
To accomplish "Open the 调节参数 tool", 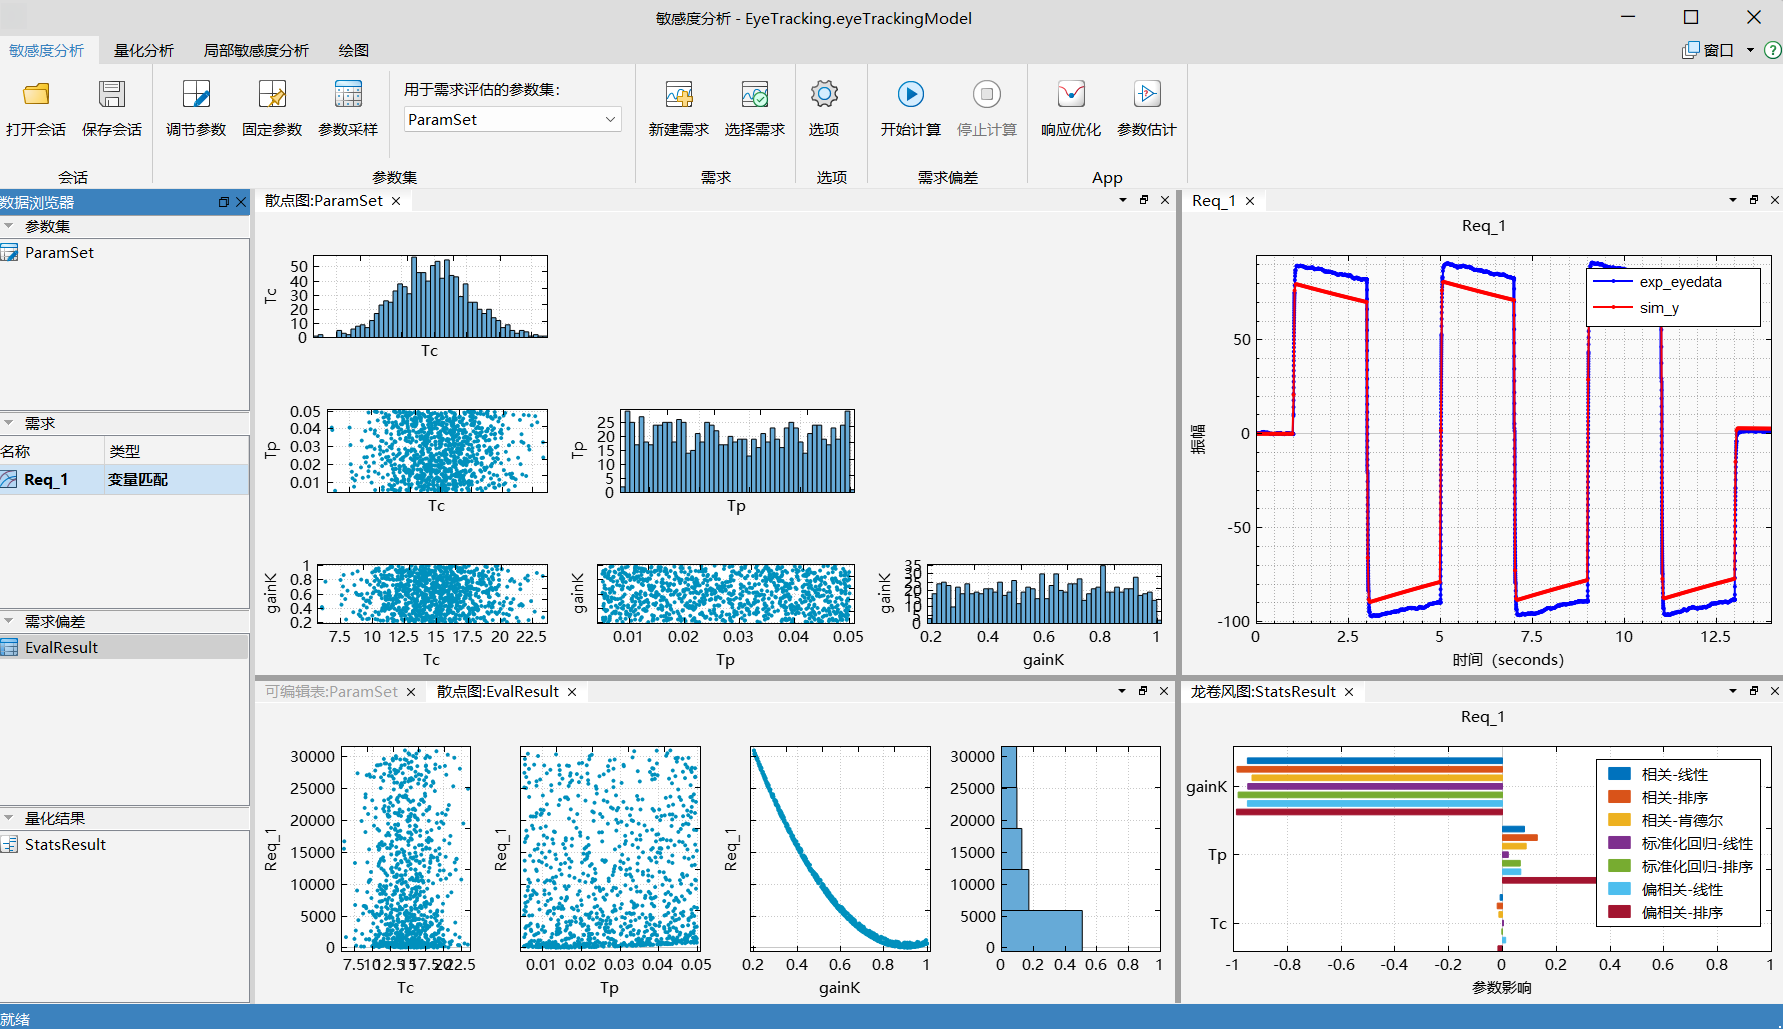I will coord(196,95).
